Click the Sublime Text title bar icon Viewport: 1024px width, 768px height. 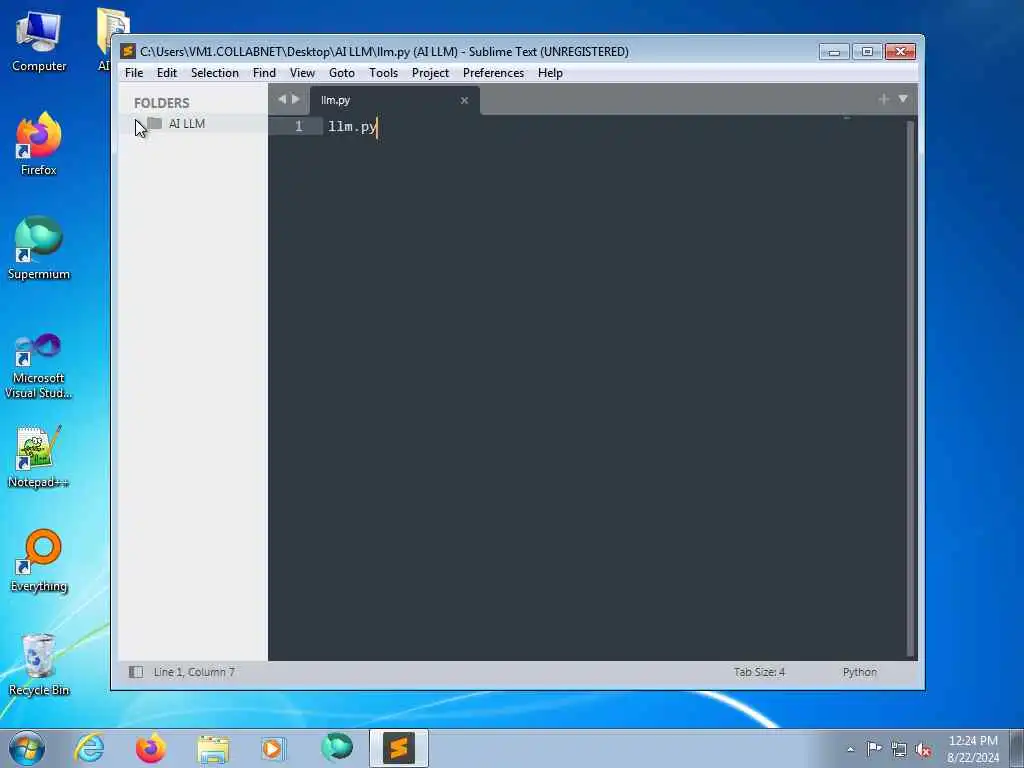tap(128, 51)
